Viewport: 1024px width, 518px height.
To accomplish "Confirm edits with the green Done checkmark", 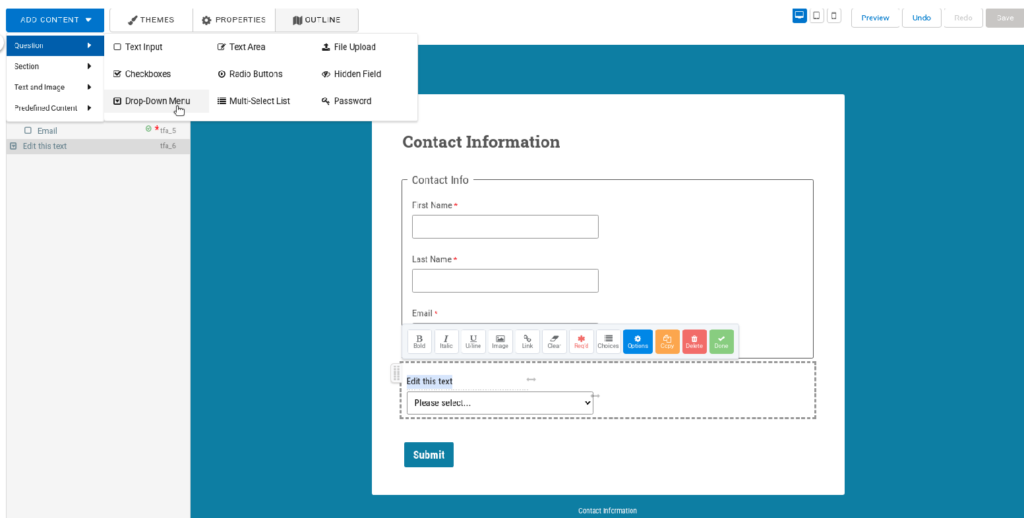I will click(x=721, y=341).
